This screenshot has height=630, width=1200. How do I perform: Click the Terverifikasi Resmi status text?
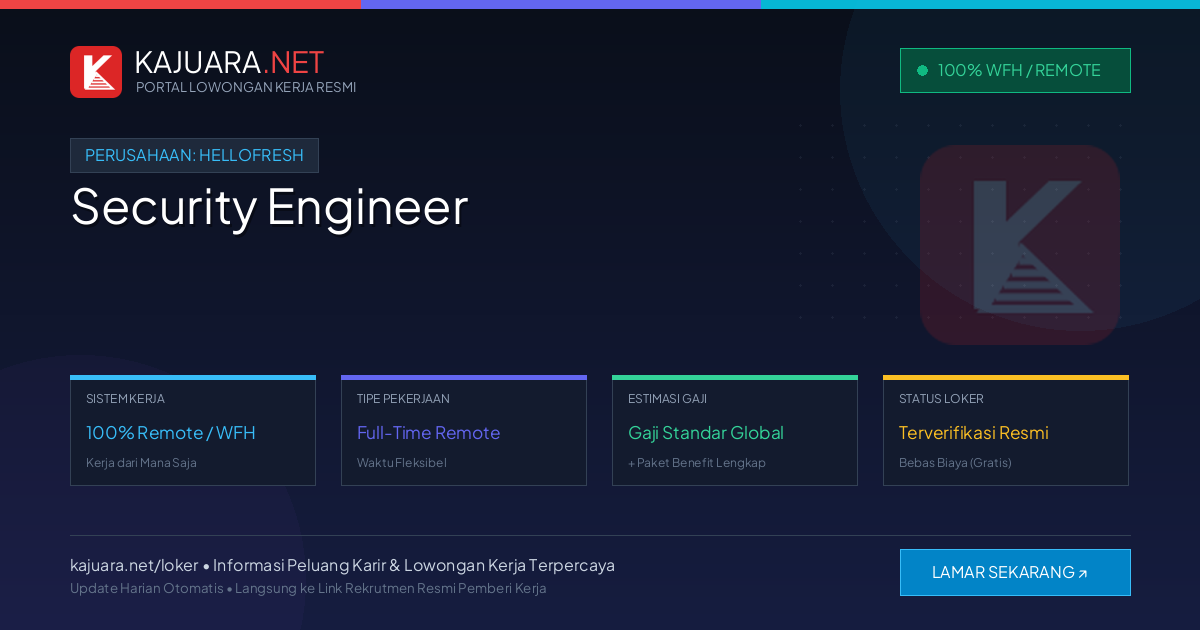tap(974, 433)
